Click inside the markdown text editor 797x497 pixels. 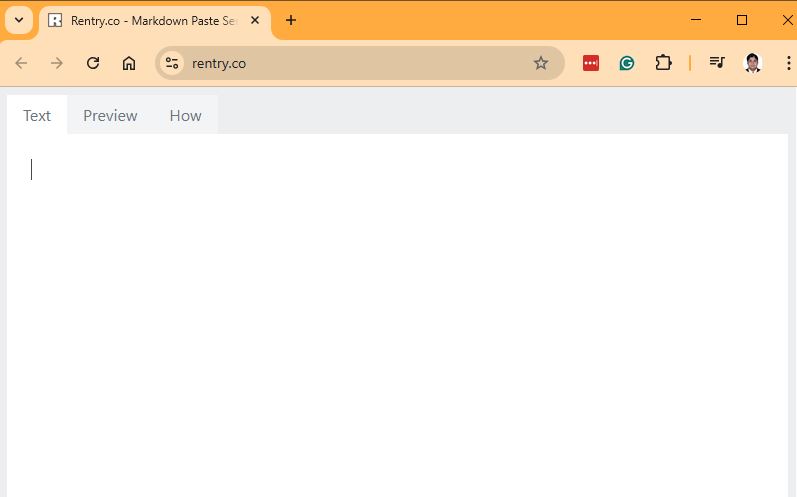tap(397, 315)
